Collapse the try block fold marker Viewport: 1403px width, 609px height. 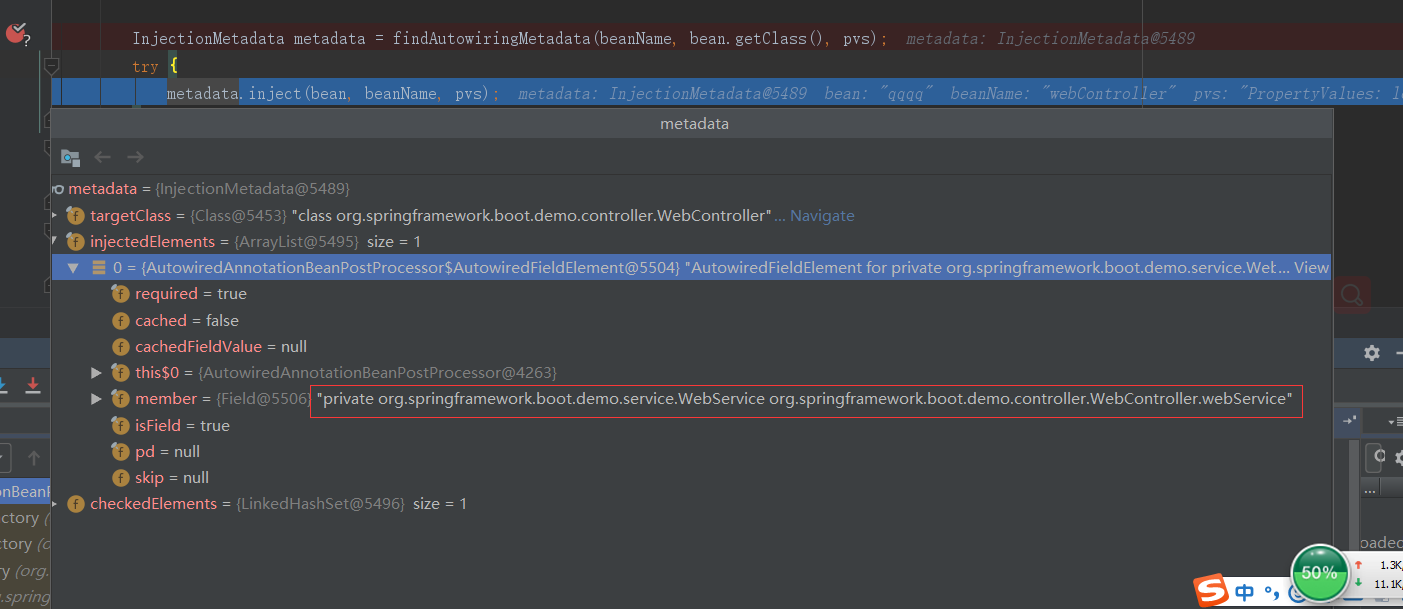(x=52, y=66)
